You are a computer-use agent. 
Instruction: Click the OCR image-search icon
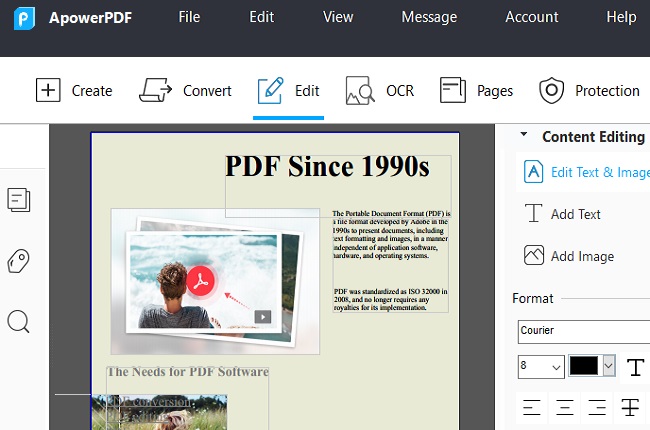click(360, 90)
